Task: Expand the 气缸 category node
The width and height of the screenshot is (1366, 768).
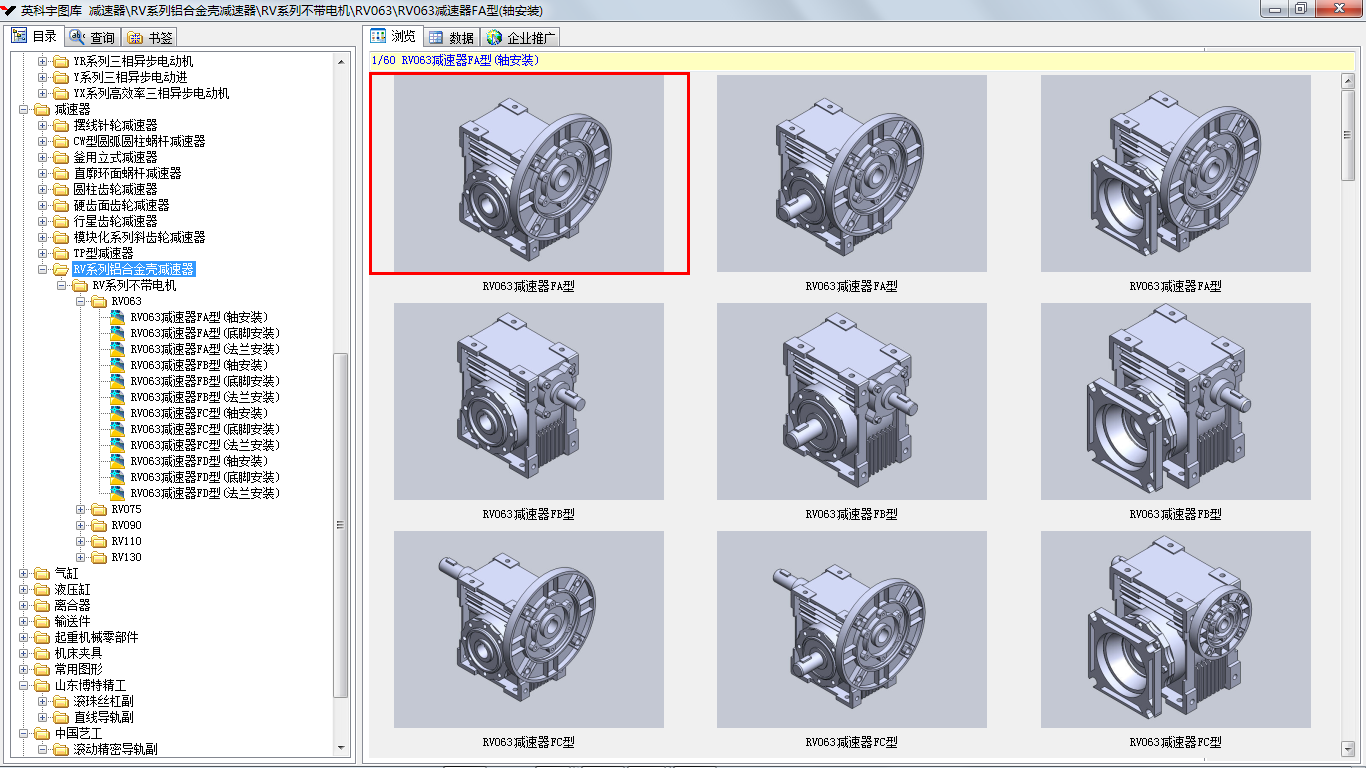Action: point(24,573)
